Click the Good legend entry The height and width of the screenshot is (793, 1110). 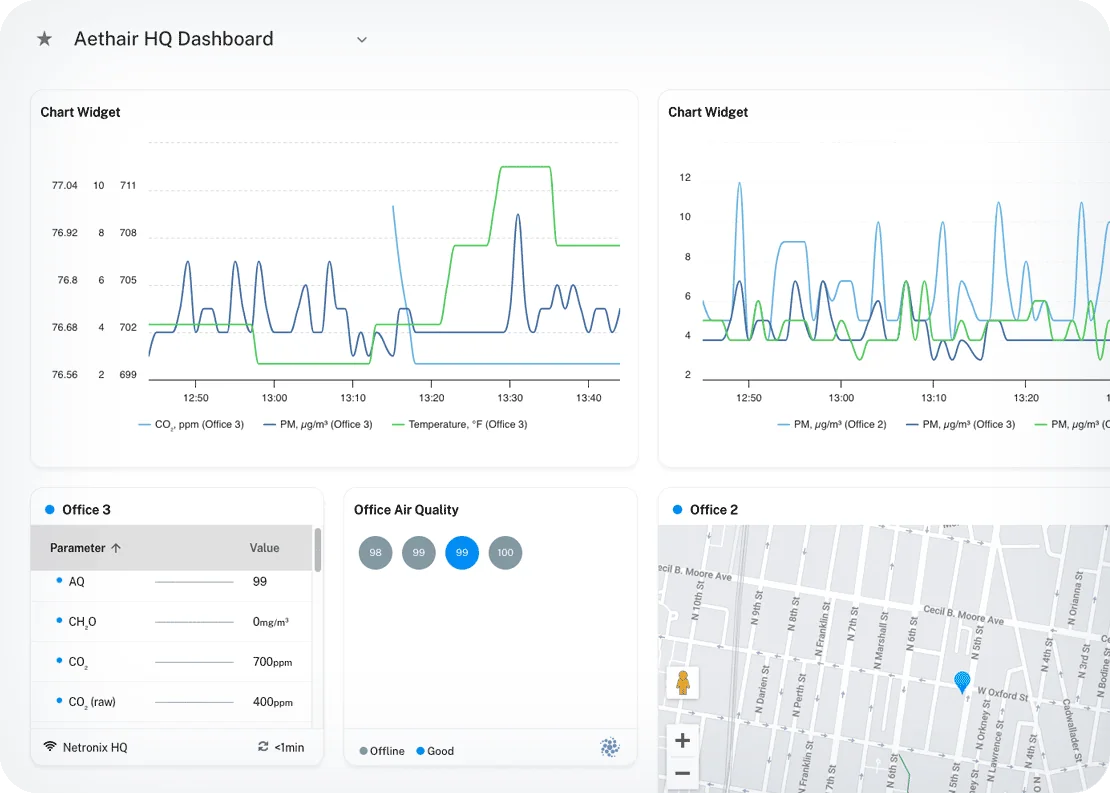[435, 751]
